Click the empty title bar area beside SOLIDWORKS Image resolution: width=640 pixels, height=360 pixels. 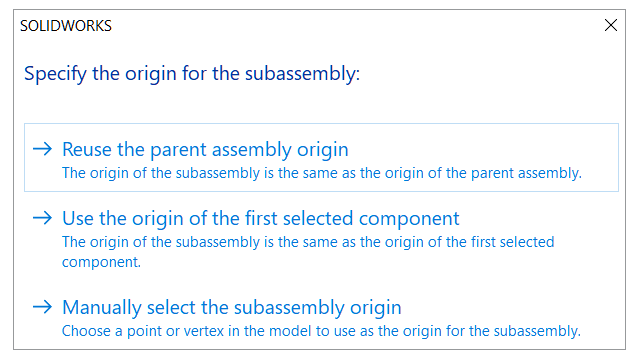pyautogui.click(x=355, y=25)
